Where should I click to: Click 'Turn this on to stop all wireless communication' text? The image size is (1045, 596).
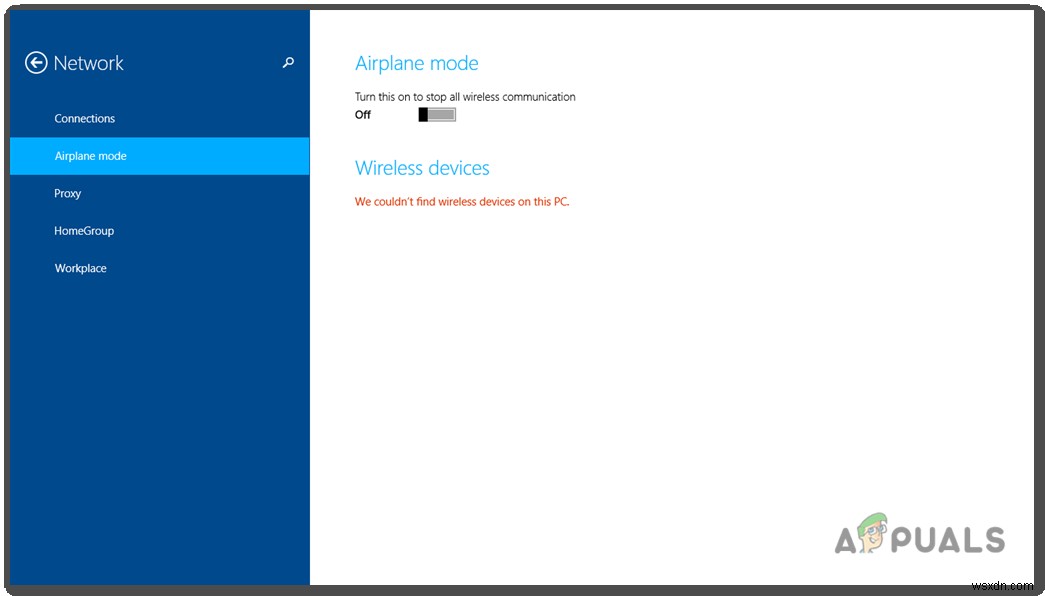coord(465,97)
